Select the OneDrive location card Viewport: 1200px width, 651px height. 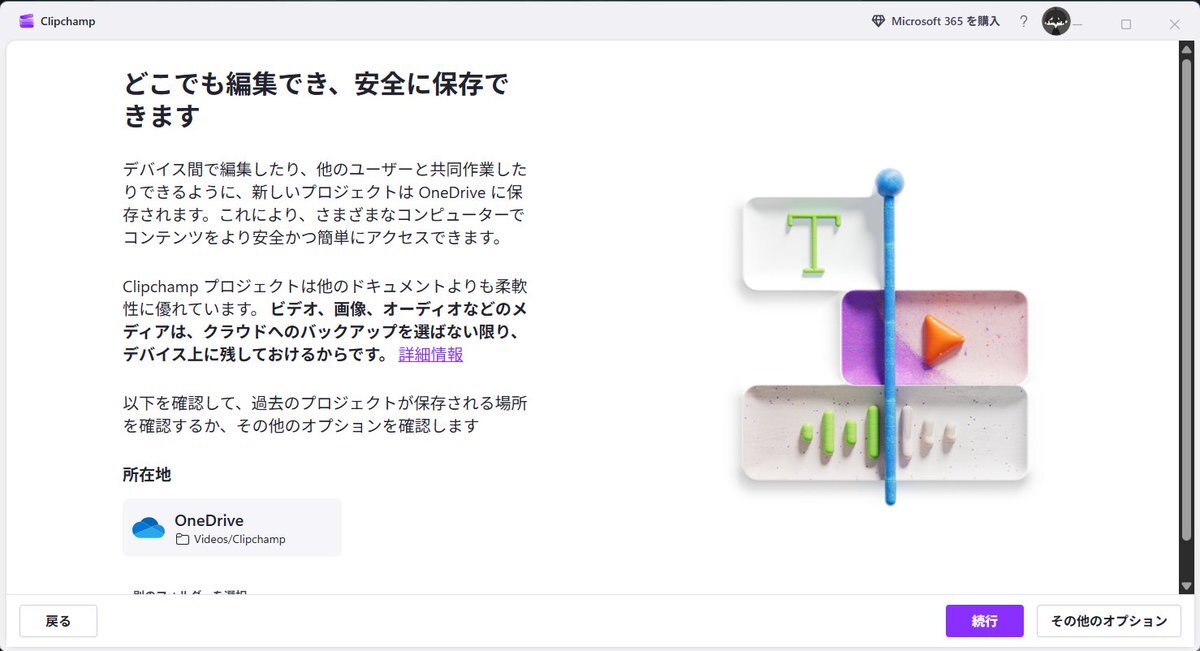click(x=232, y=528)
